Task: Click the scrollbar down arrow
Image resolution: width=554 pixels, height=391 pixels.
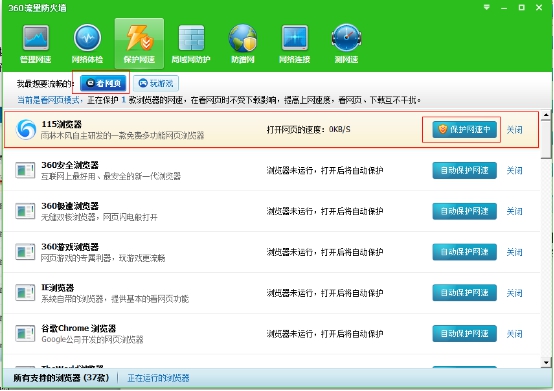Action: pyautogui.click(x=546, y=362)
